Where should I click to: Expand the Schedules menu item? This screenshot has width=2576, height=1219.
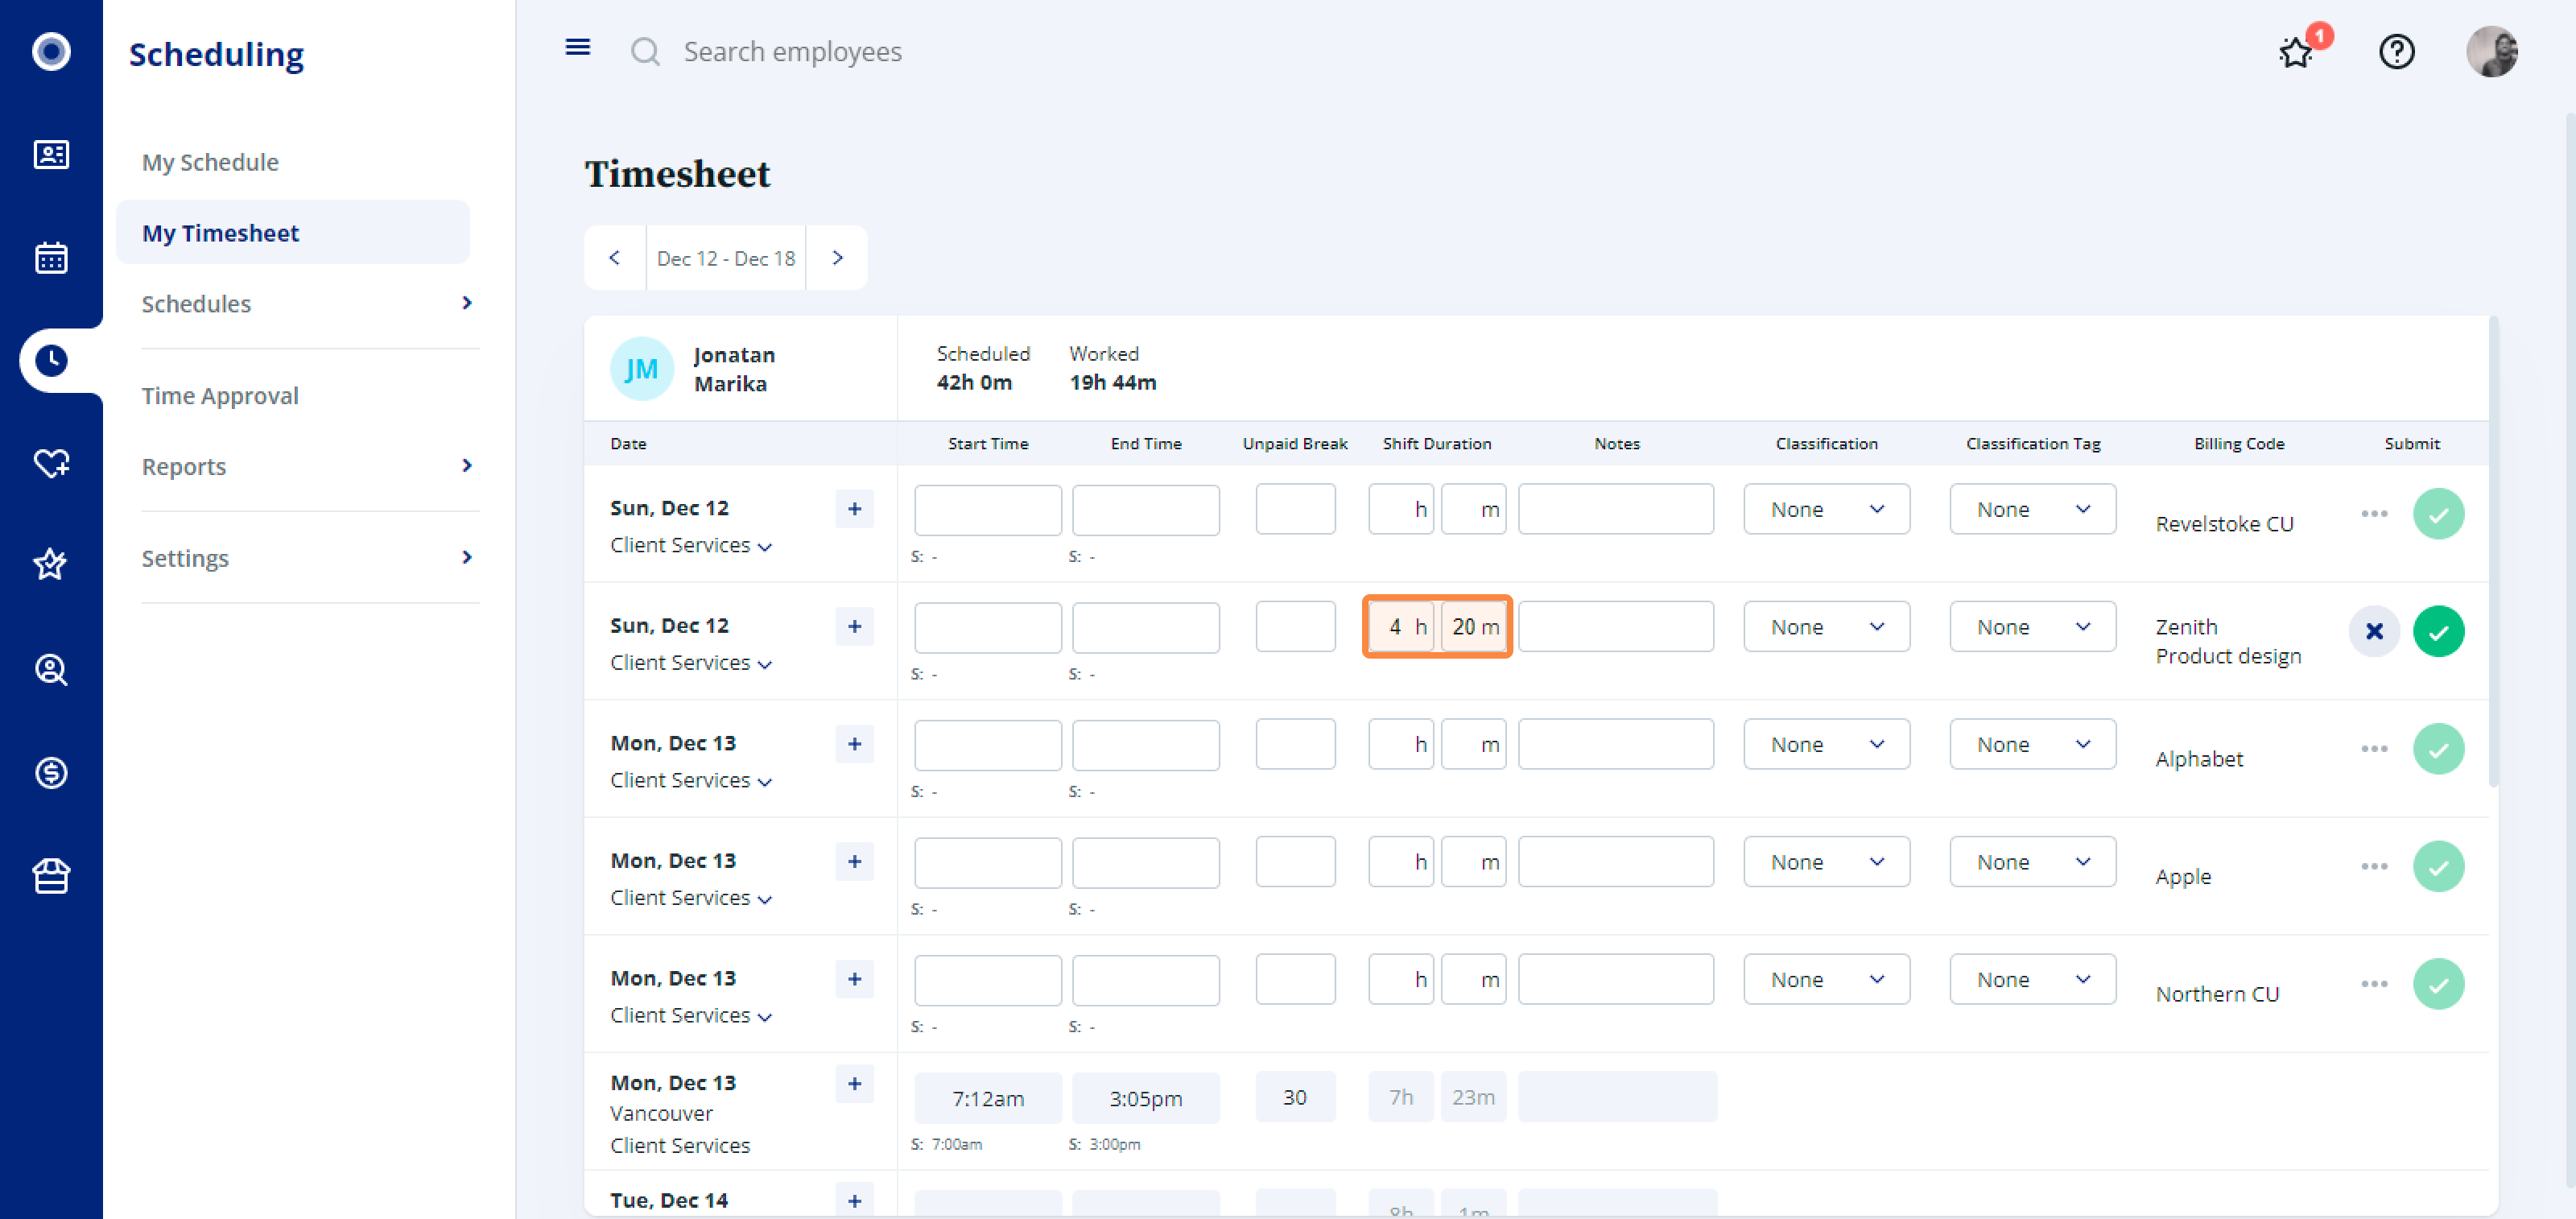click(x=308, y=303)
